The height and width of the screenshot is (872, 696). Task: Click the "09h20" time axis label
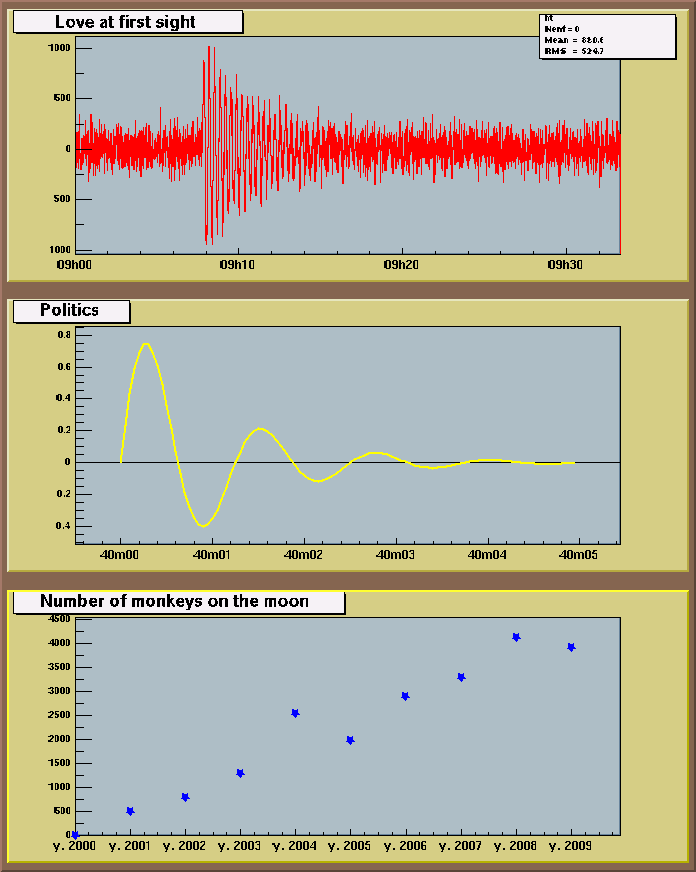pyautogui.click(x=401, y=266)
